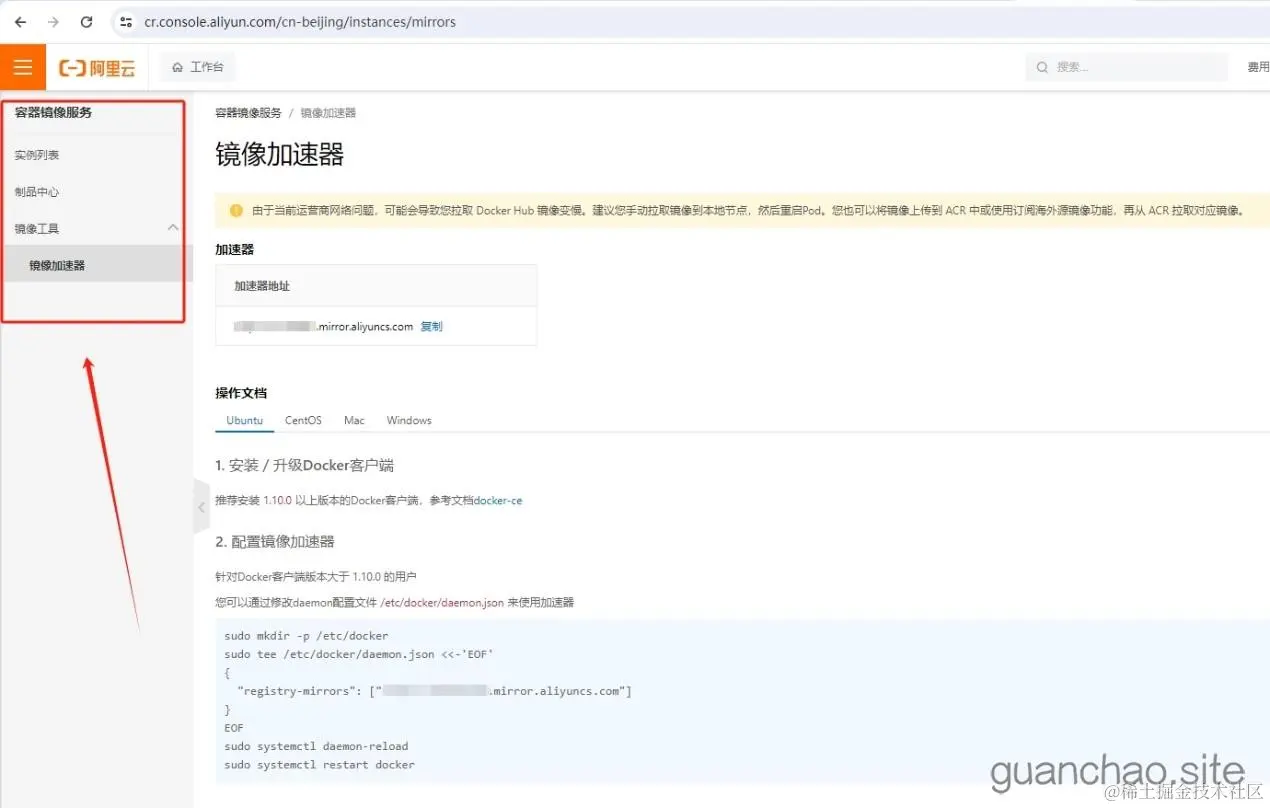The height and width of the screenshot is (808, 1270).
Task: Reload the page with the refresh icon
Action: tap(86, 22)
